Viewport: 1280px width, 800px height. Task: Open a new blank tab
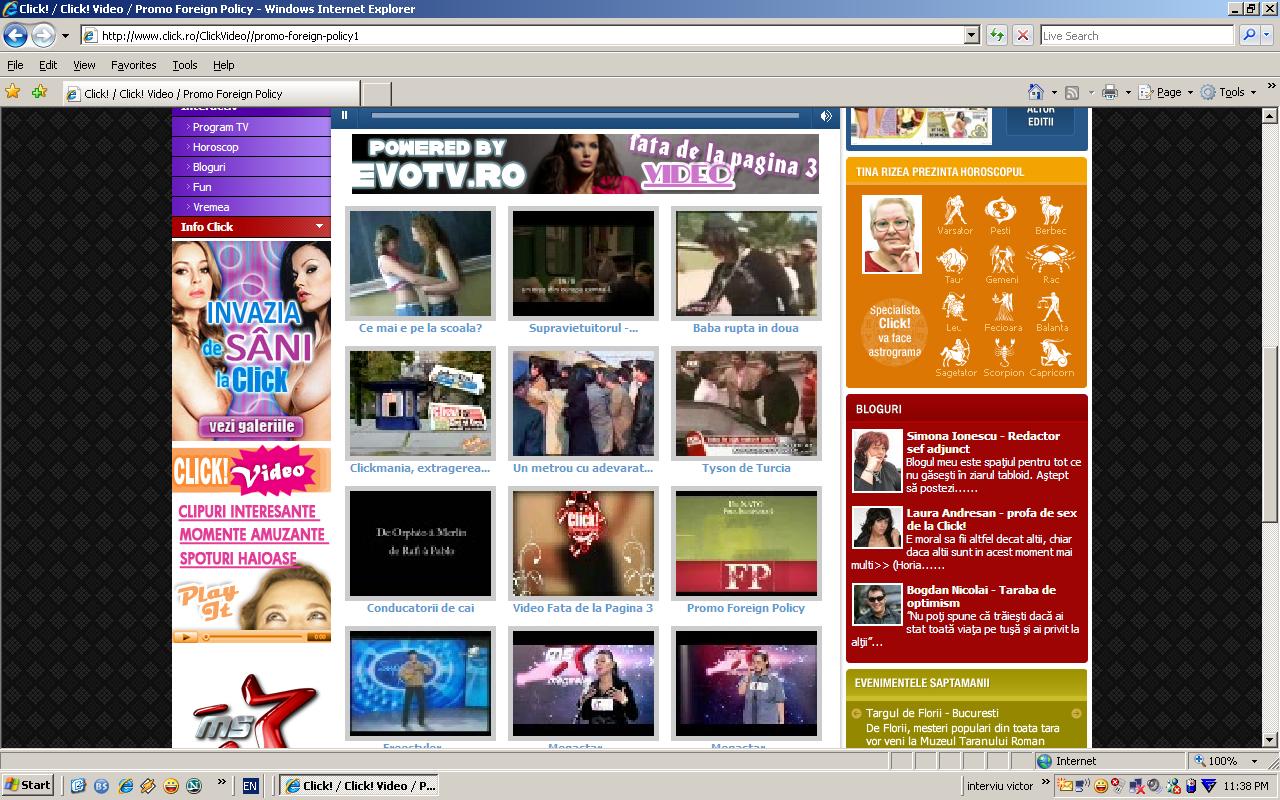tap(375, 94)
